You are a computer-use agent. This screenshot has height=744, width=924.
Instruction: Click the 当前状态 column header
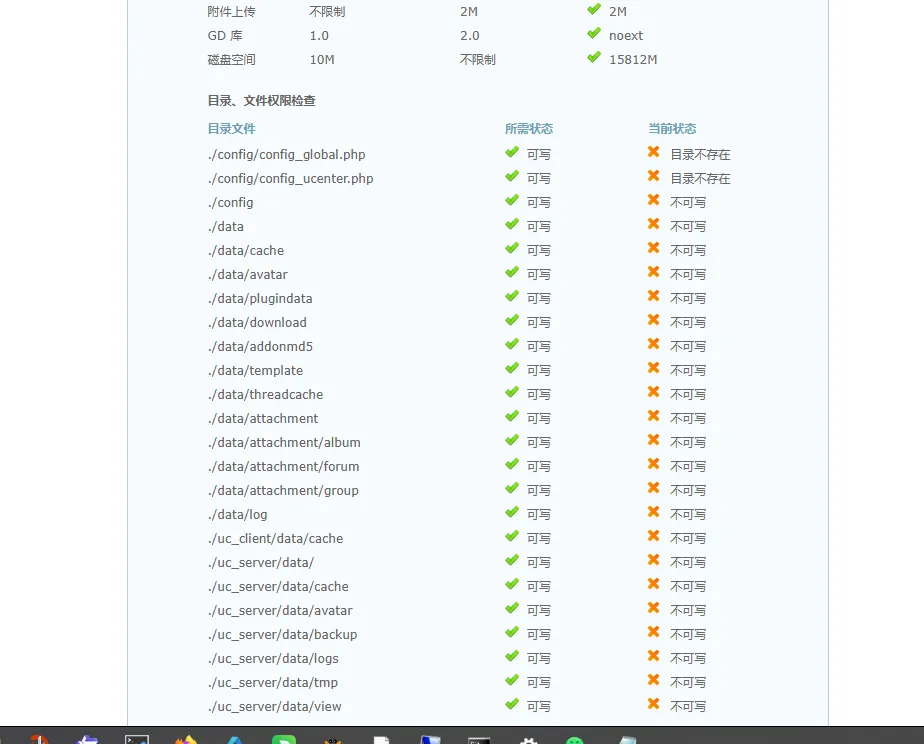pyautogui.click(x=672, y=128)
